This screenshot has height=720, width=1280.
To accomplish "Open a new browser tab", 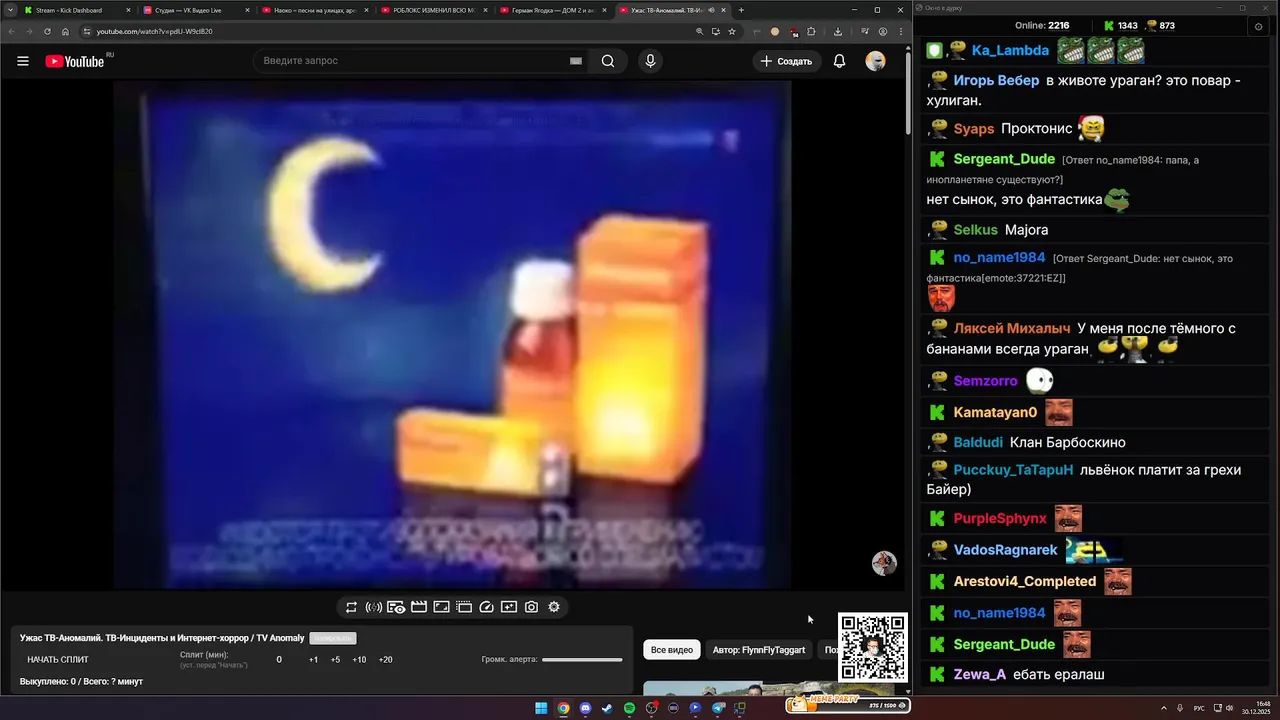I will point(741,10).
